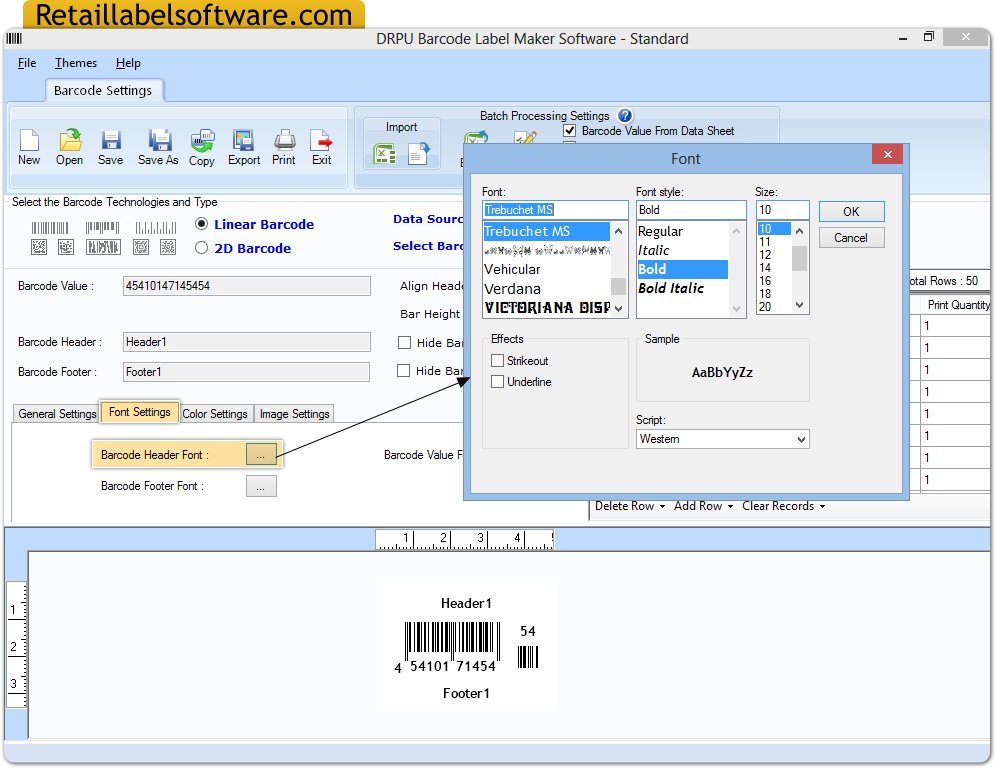Confirm font selection with OK

[851, 211]
